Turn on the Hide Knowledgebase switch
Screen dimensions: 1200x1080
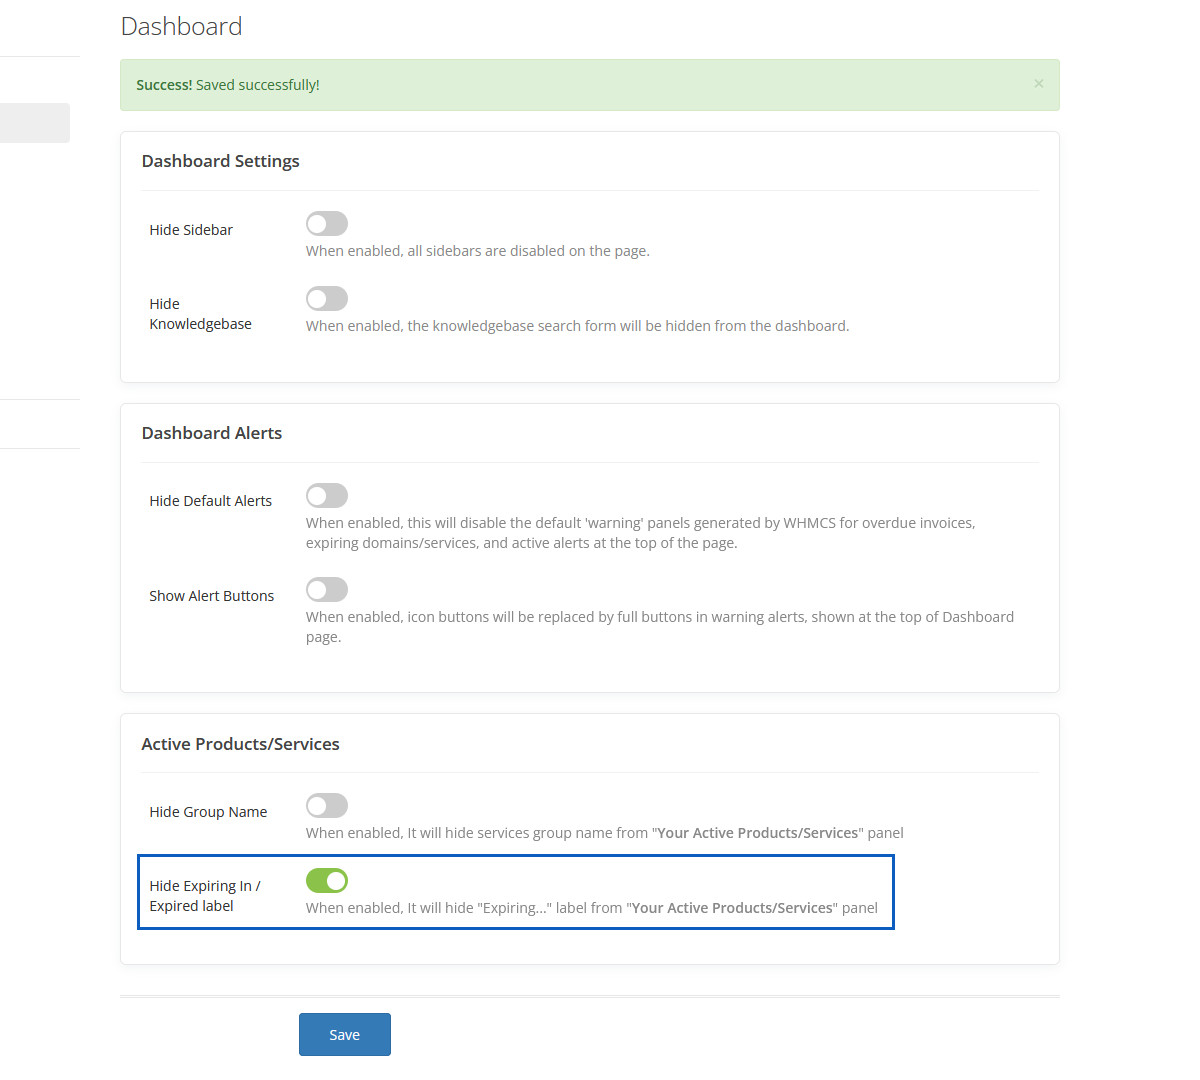[327, 299]
